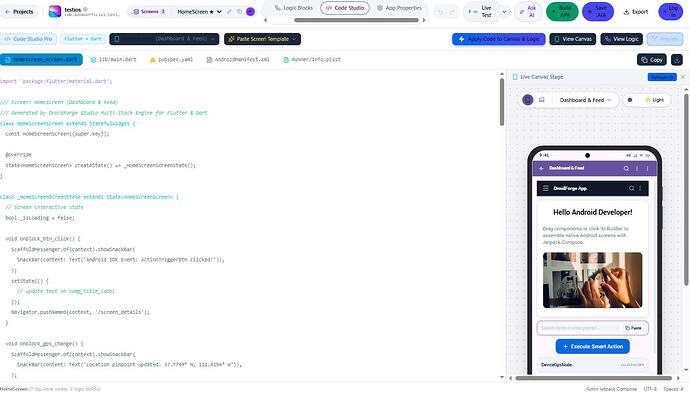Switch to the Code Studio tab
Screen dimensions: 690x394
click(x=345, y=8)
